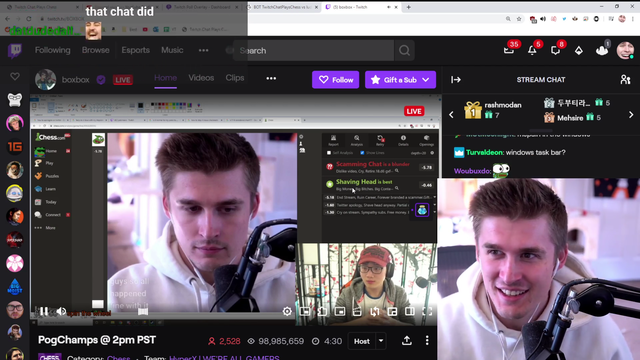
Task: Open the Host dropdown arrow
Action: point(381,341)
